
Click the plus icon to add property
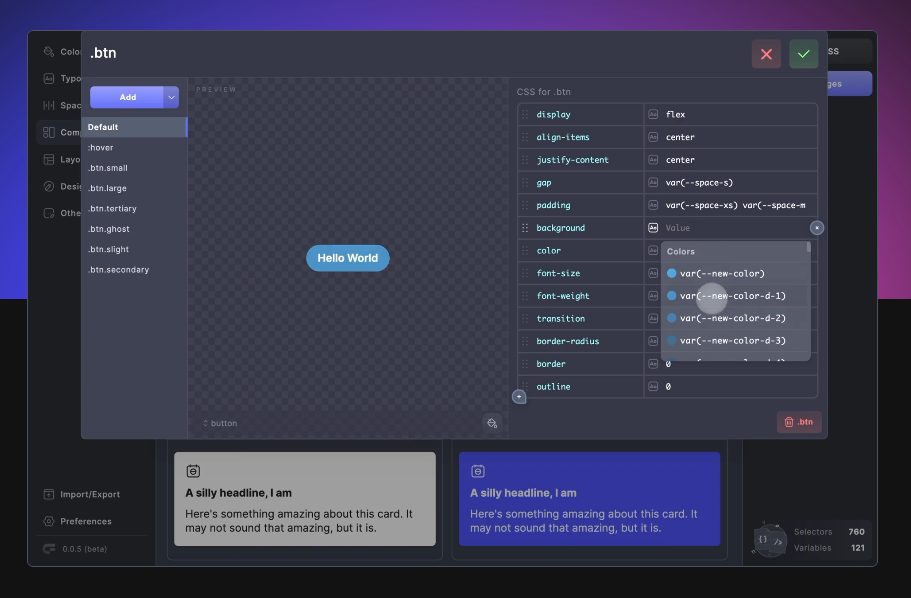pyautogui.click(x=519, y=397)
